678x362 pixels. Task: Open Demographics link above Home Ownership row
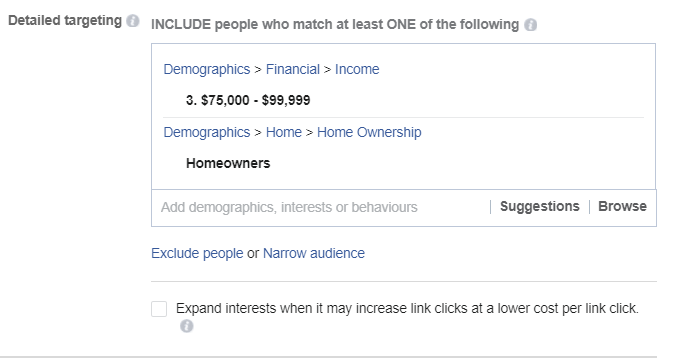point(207,132)
